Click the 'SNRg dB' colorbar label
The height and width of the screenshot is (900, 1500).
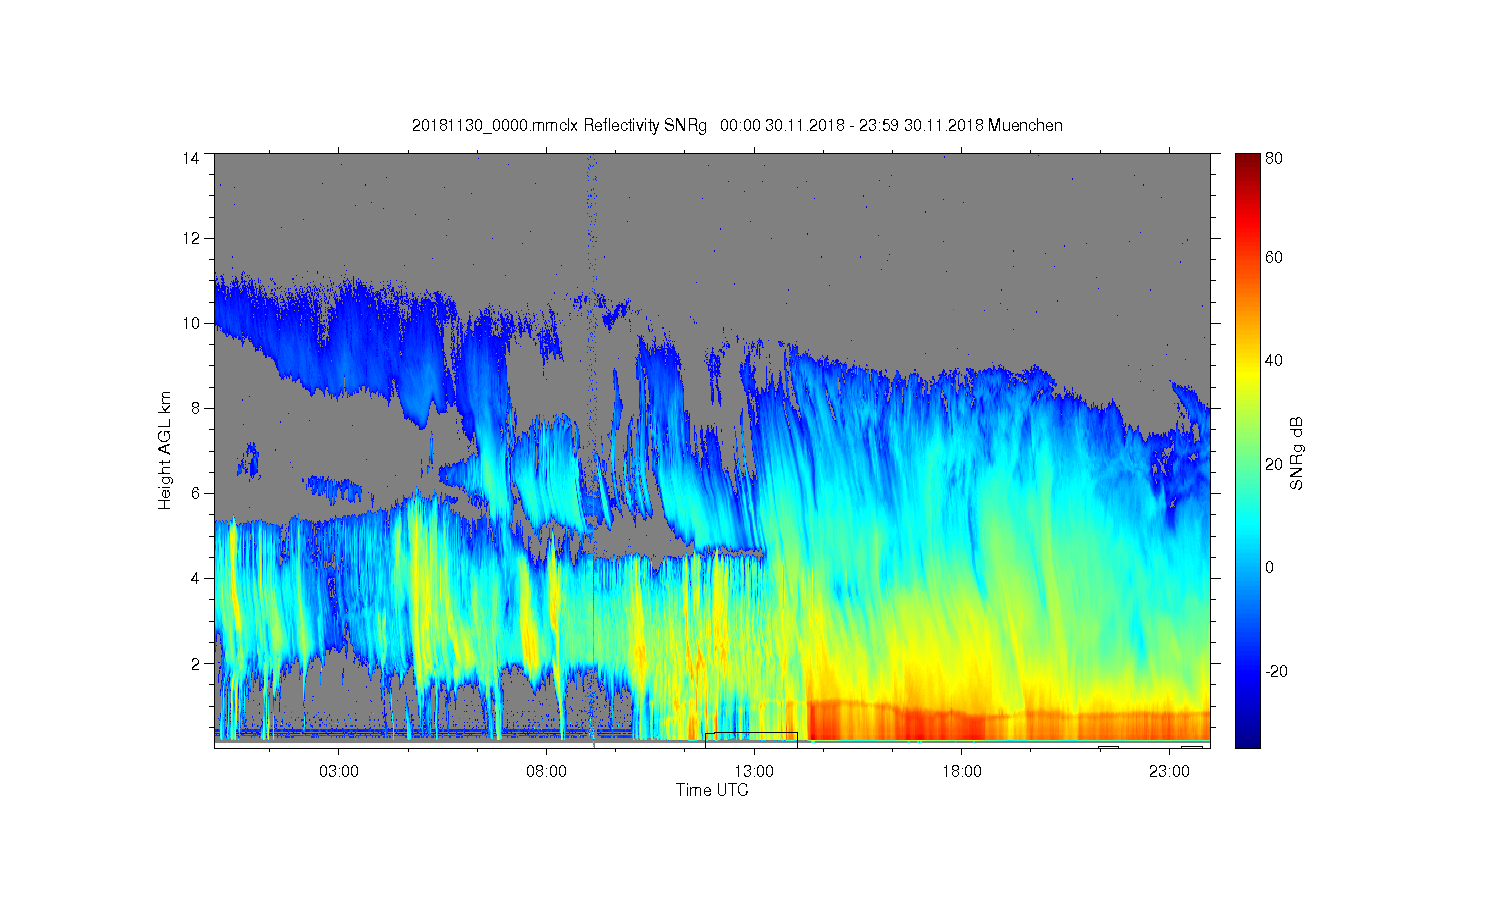click(x=1297, y=453)
